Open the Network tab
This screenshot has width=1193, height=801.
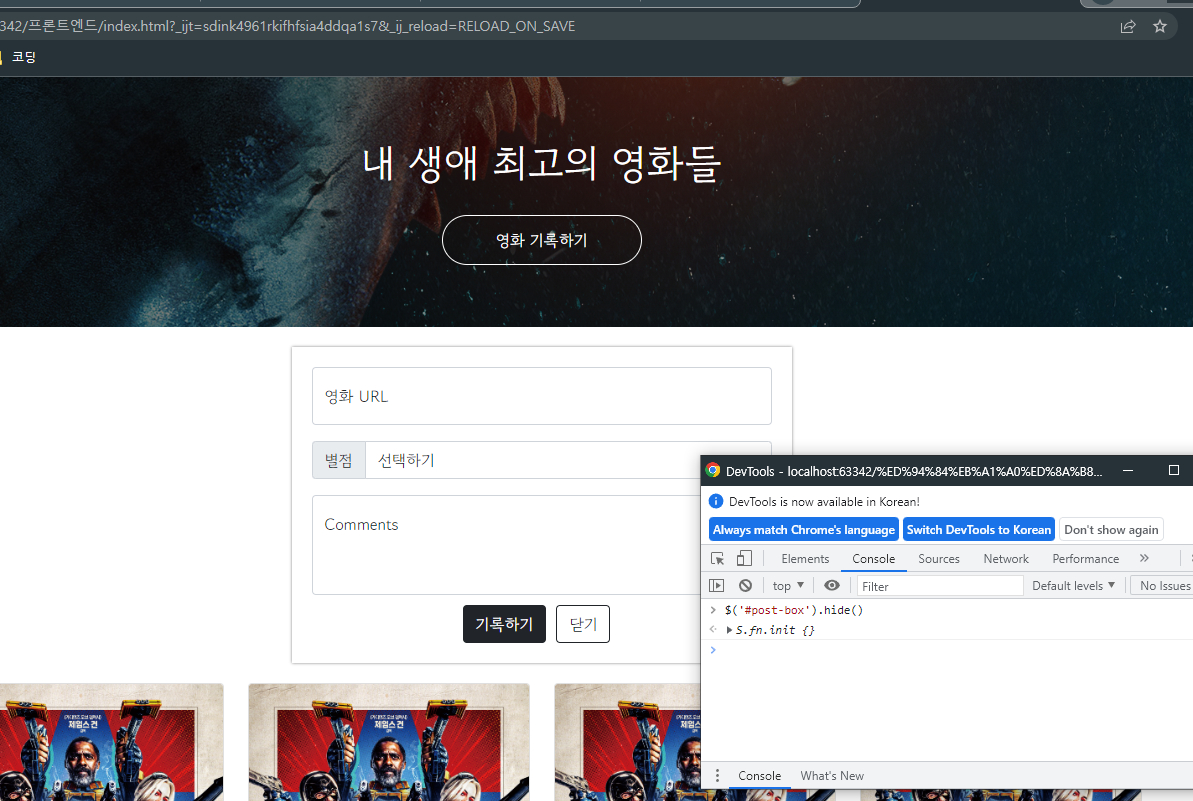(1006, 558)
